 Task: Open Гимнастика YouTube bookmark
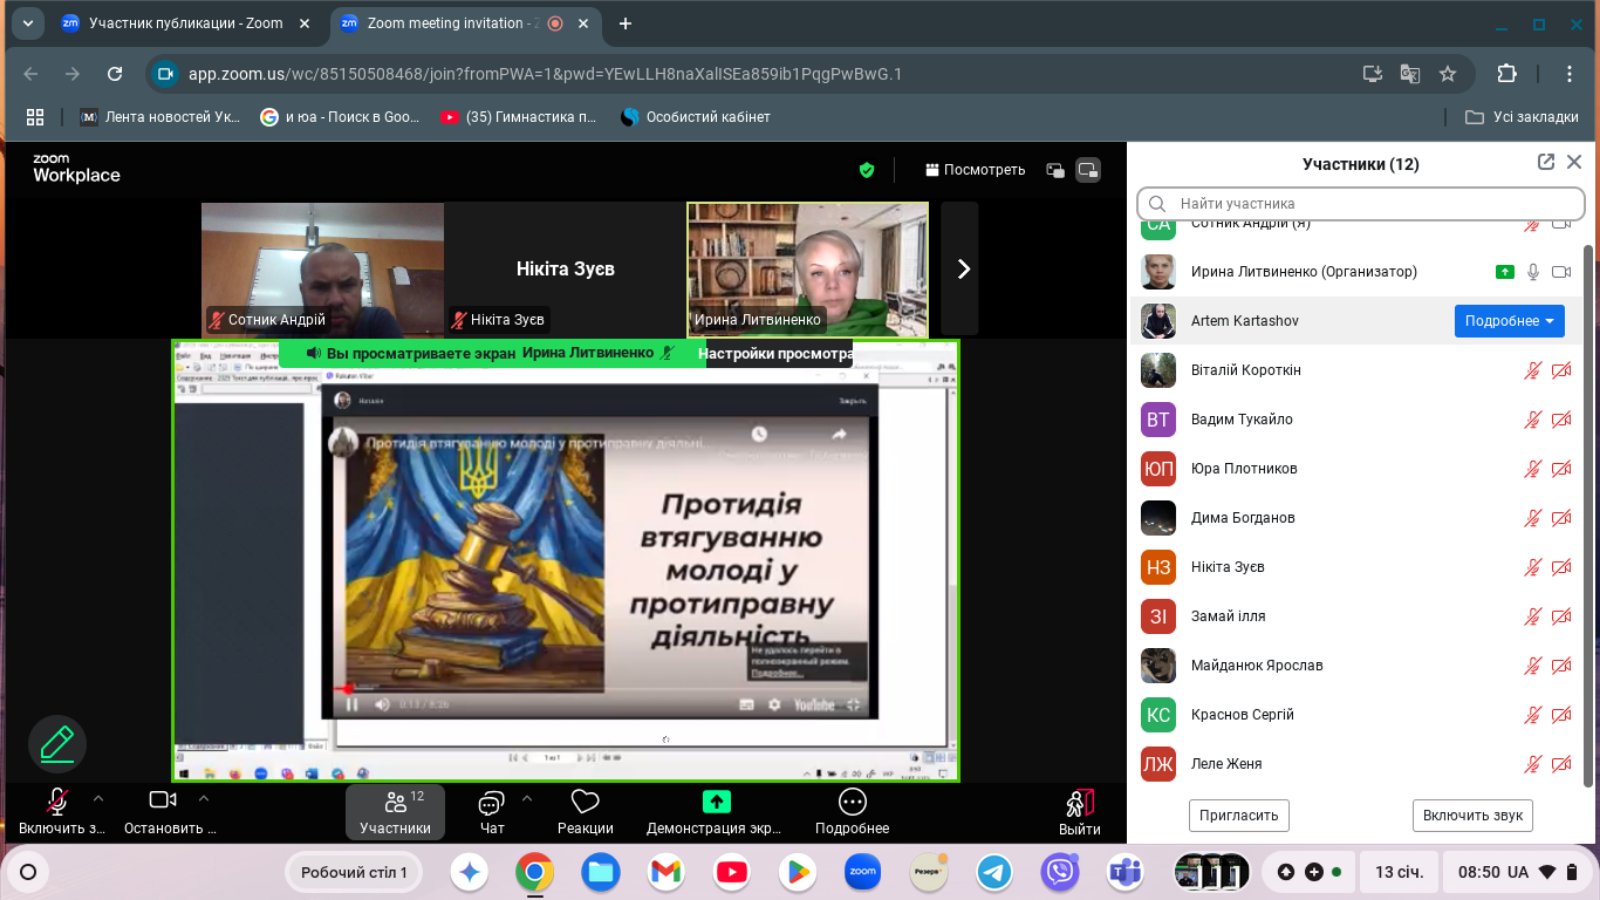pos(519,117)
